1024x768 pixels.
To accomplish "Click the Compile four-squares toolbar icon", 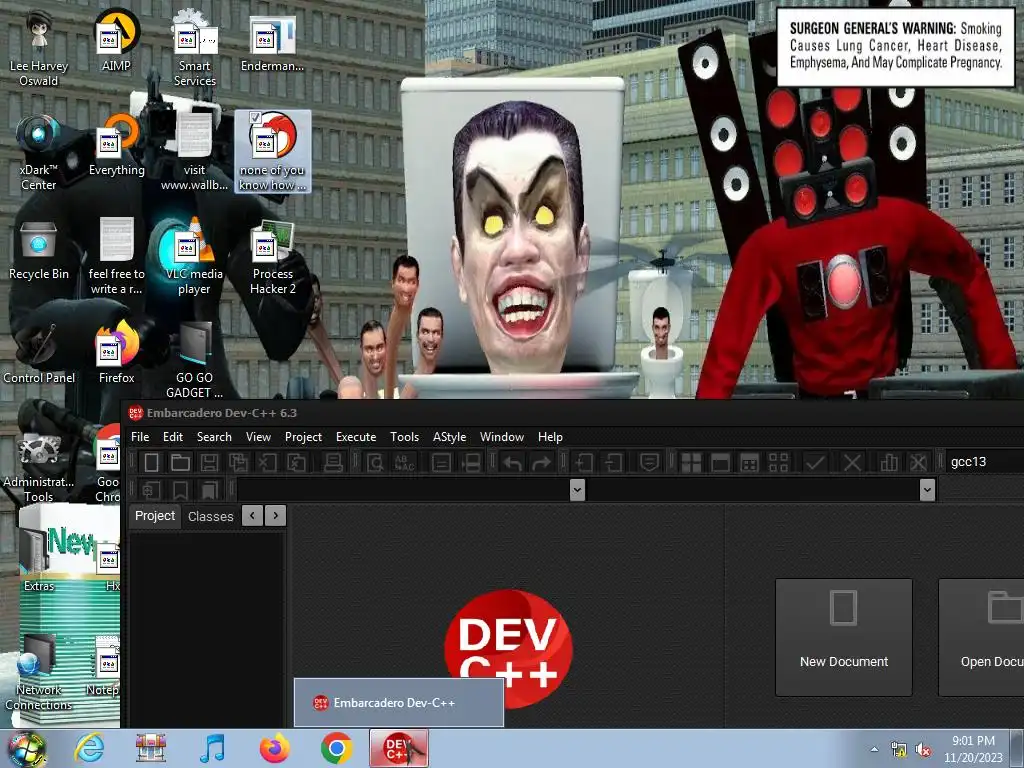I will coord(691,462).
